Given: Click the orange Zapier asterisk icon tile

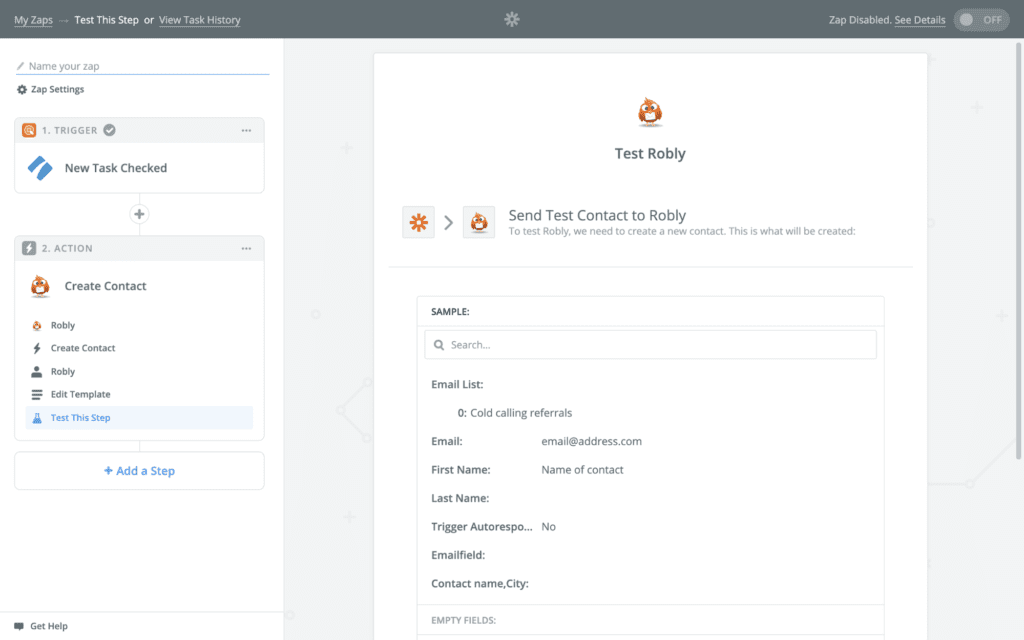Looking at the screenshot, I should [x=419, y=222].
